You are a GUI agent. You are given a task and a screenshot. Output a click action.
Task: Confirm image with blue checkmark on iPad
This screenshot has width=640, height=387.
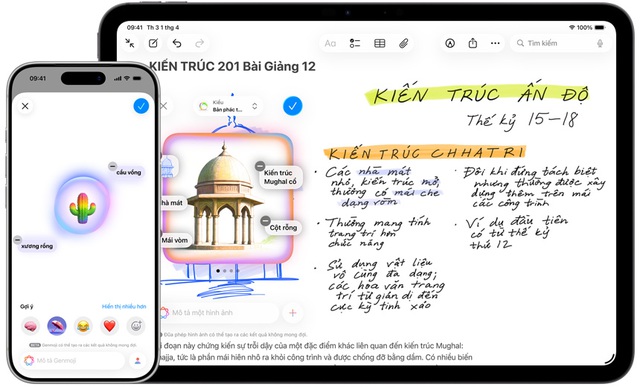(x=293, y=106)
